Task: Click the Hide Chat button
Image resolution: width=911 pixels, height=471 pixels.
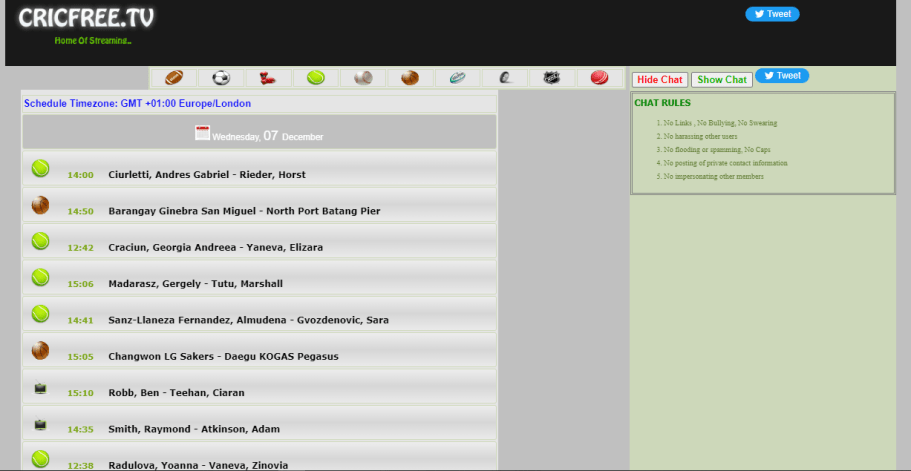Action: click(x=660, y=80)
